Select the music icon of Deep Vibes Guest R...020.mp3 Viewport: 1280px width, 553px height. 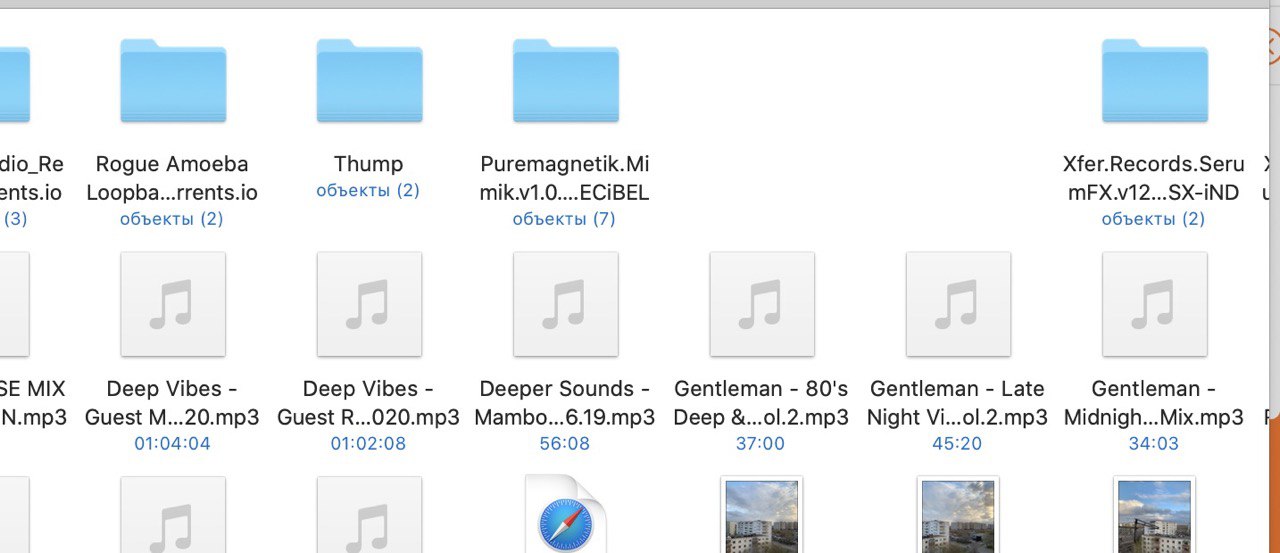click(369, 304)
